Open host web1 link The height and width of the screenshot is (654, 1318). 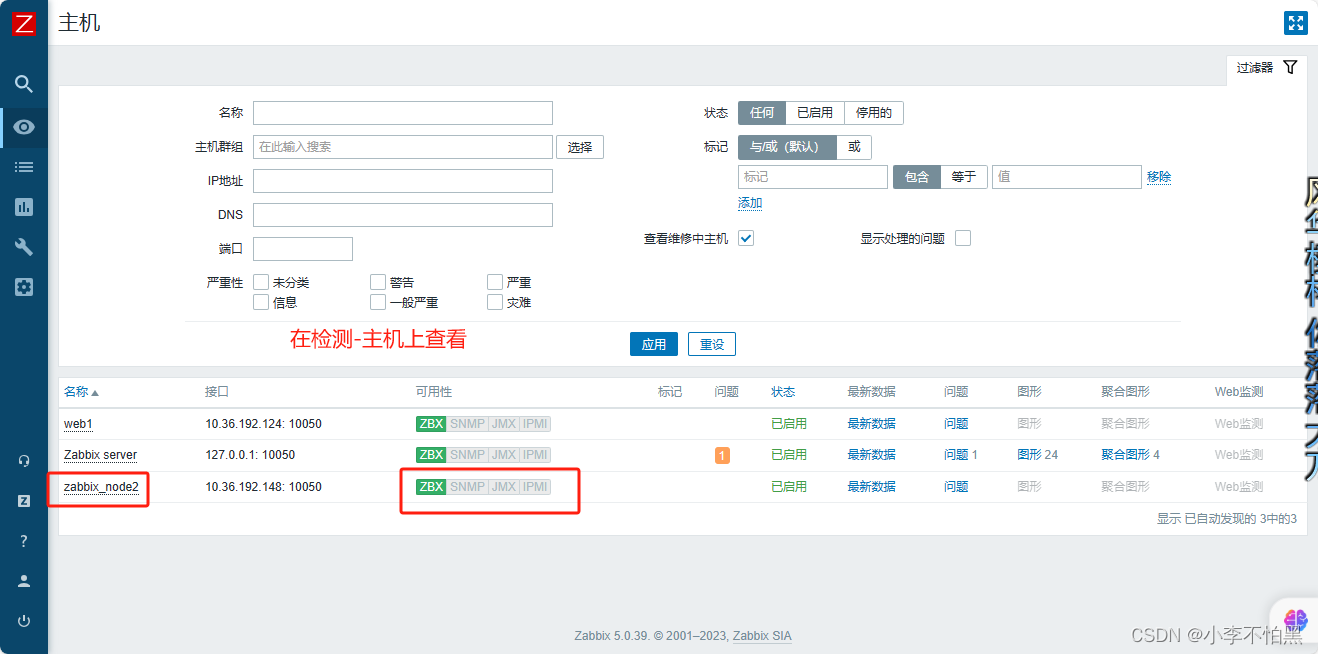coord(78,424)
